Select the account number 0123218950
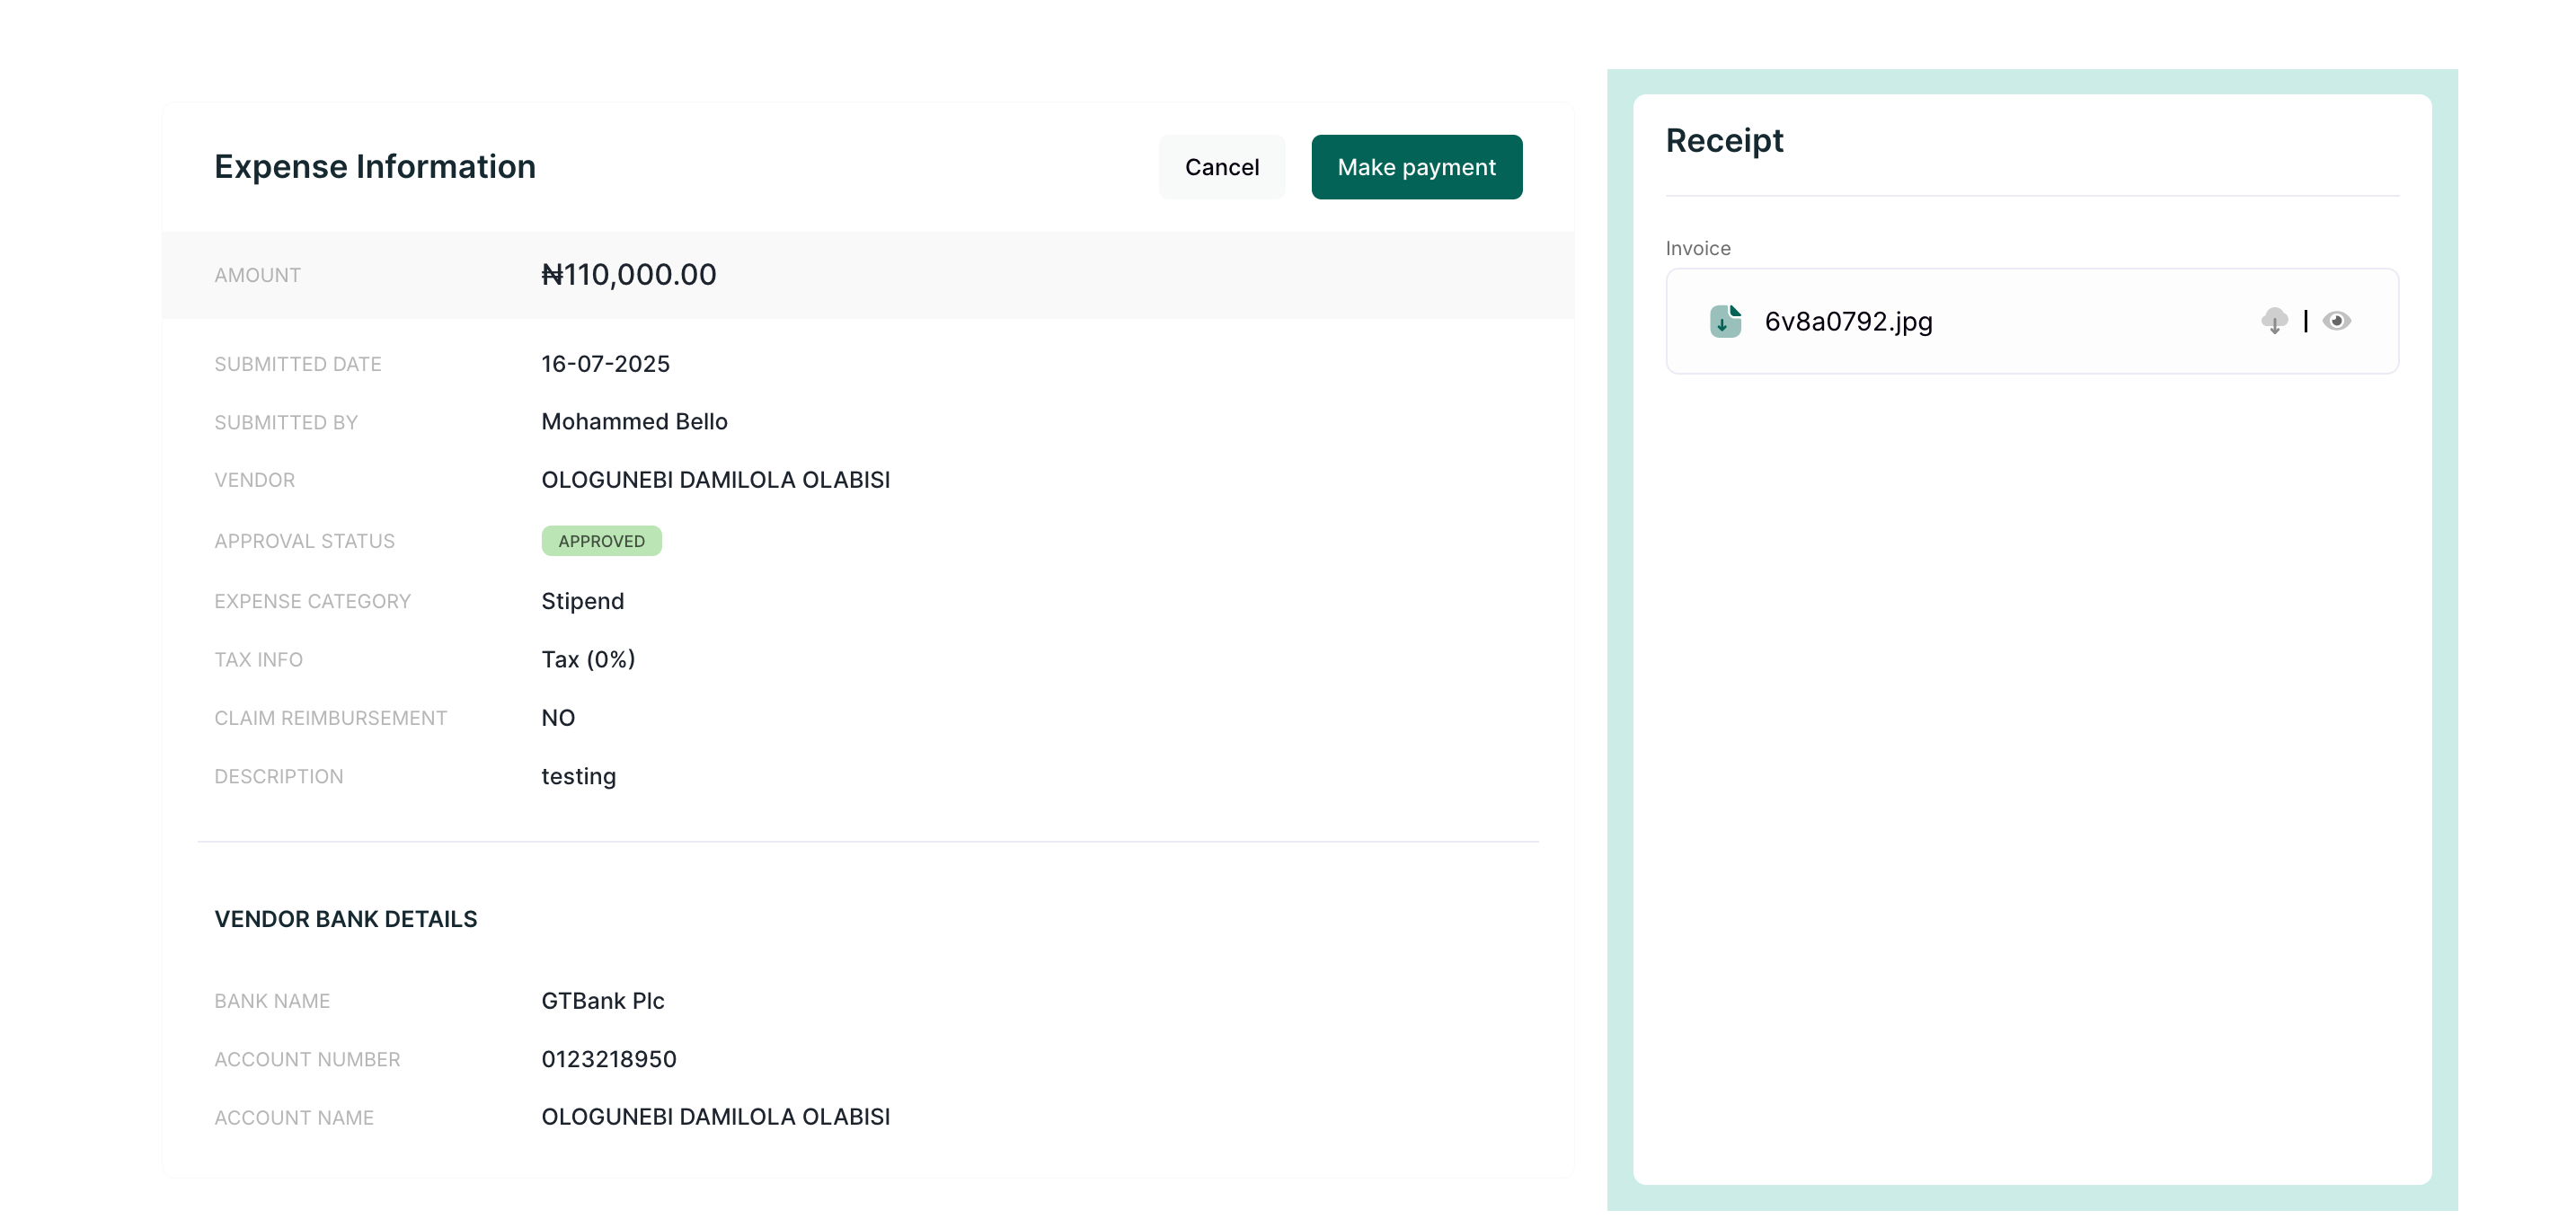Viewport: 2576px width, 1228px height. point(608,1059)
